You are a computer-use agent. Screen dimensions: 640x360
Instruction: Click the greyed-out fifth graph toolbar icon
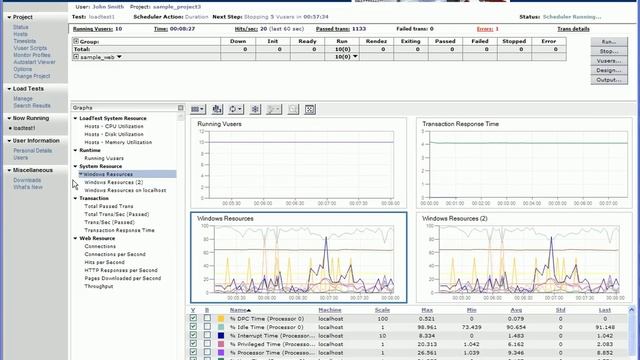coord(274,109)
